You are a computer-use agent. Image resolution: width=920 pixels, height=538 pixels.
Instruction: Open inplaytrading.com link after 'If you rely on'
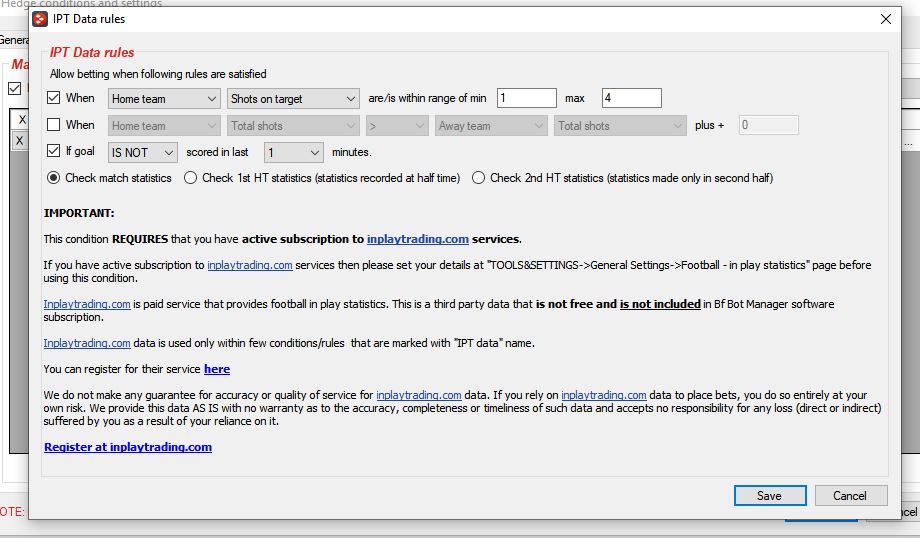(x=604, y=395)
